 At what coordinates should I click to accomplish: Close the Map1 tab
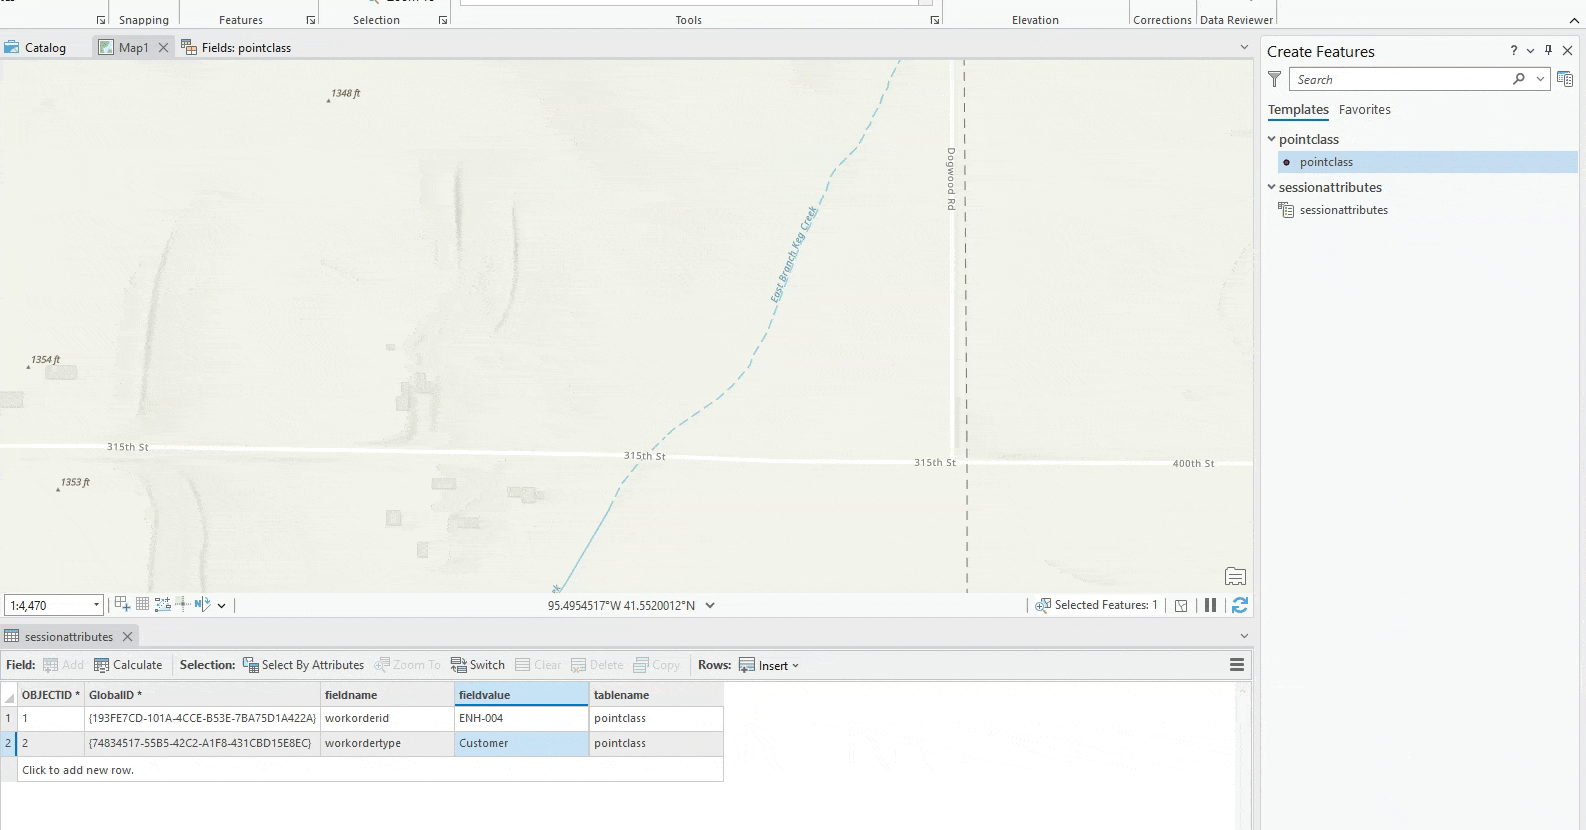point(163,47)
